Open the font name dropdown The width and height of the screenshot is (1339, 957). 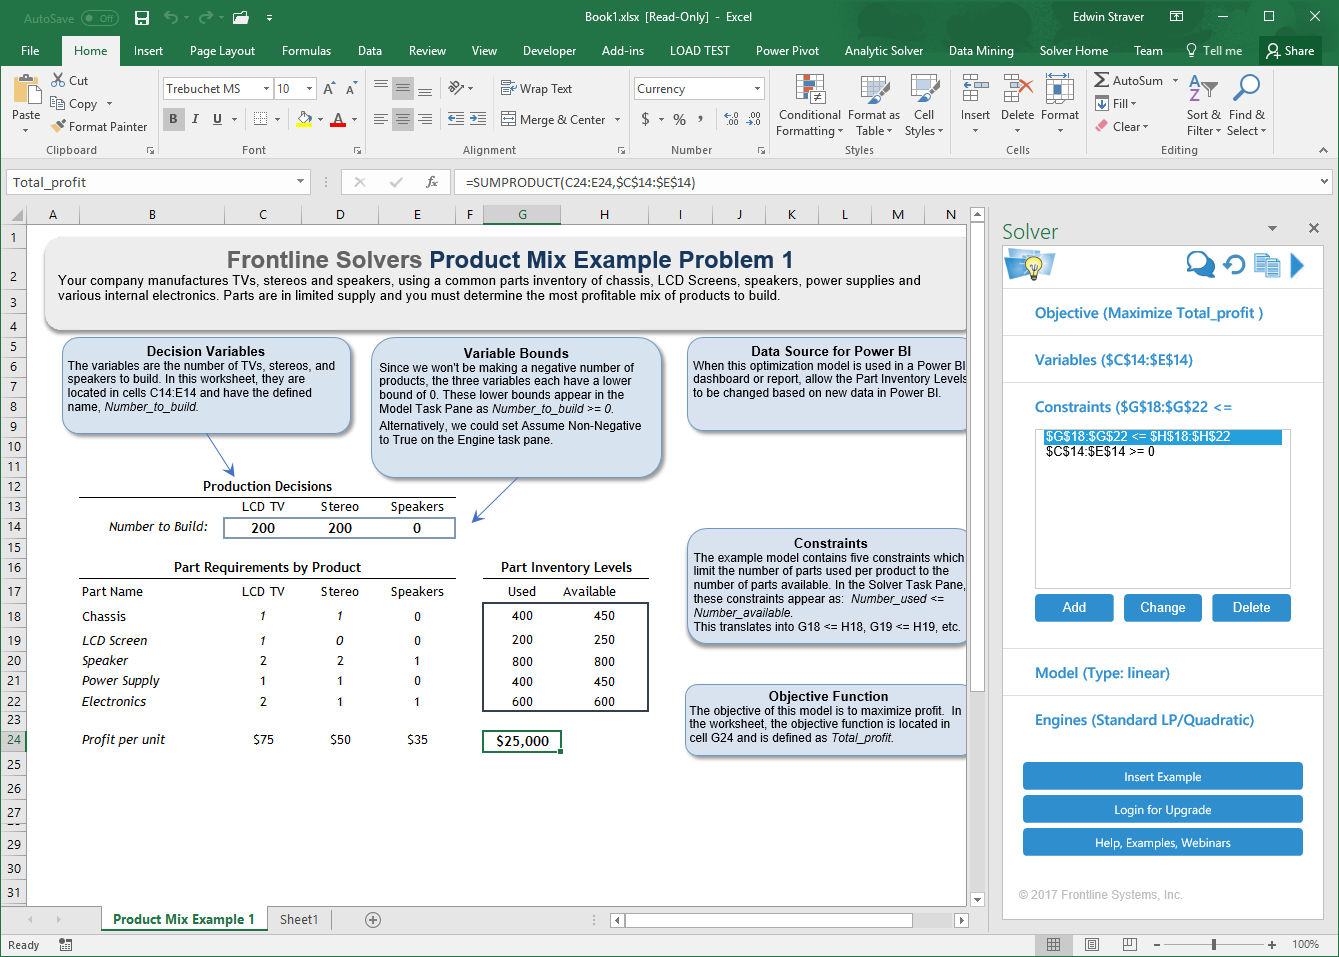pyautogui.click(x=266, y=89)
